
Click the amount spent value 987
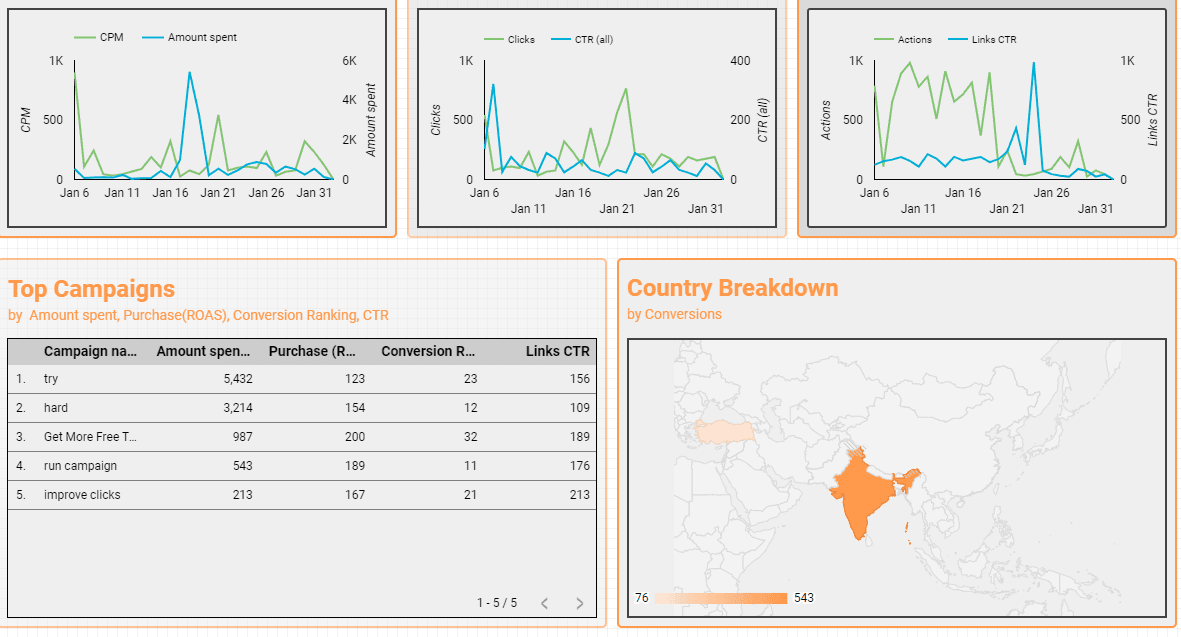[243, 437]
